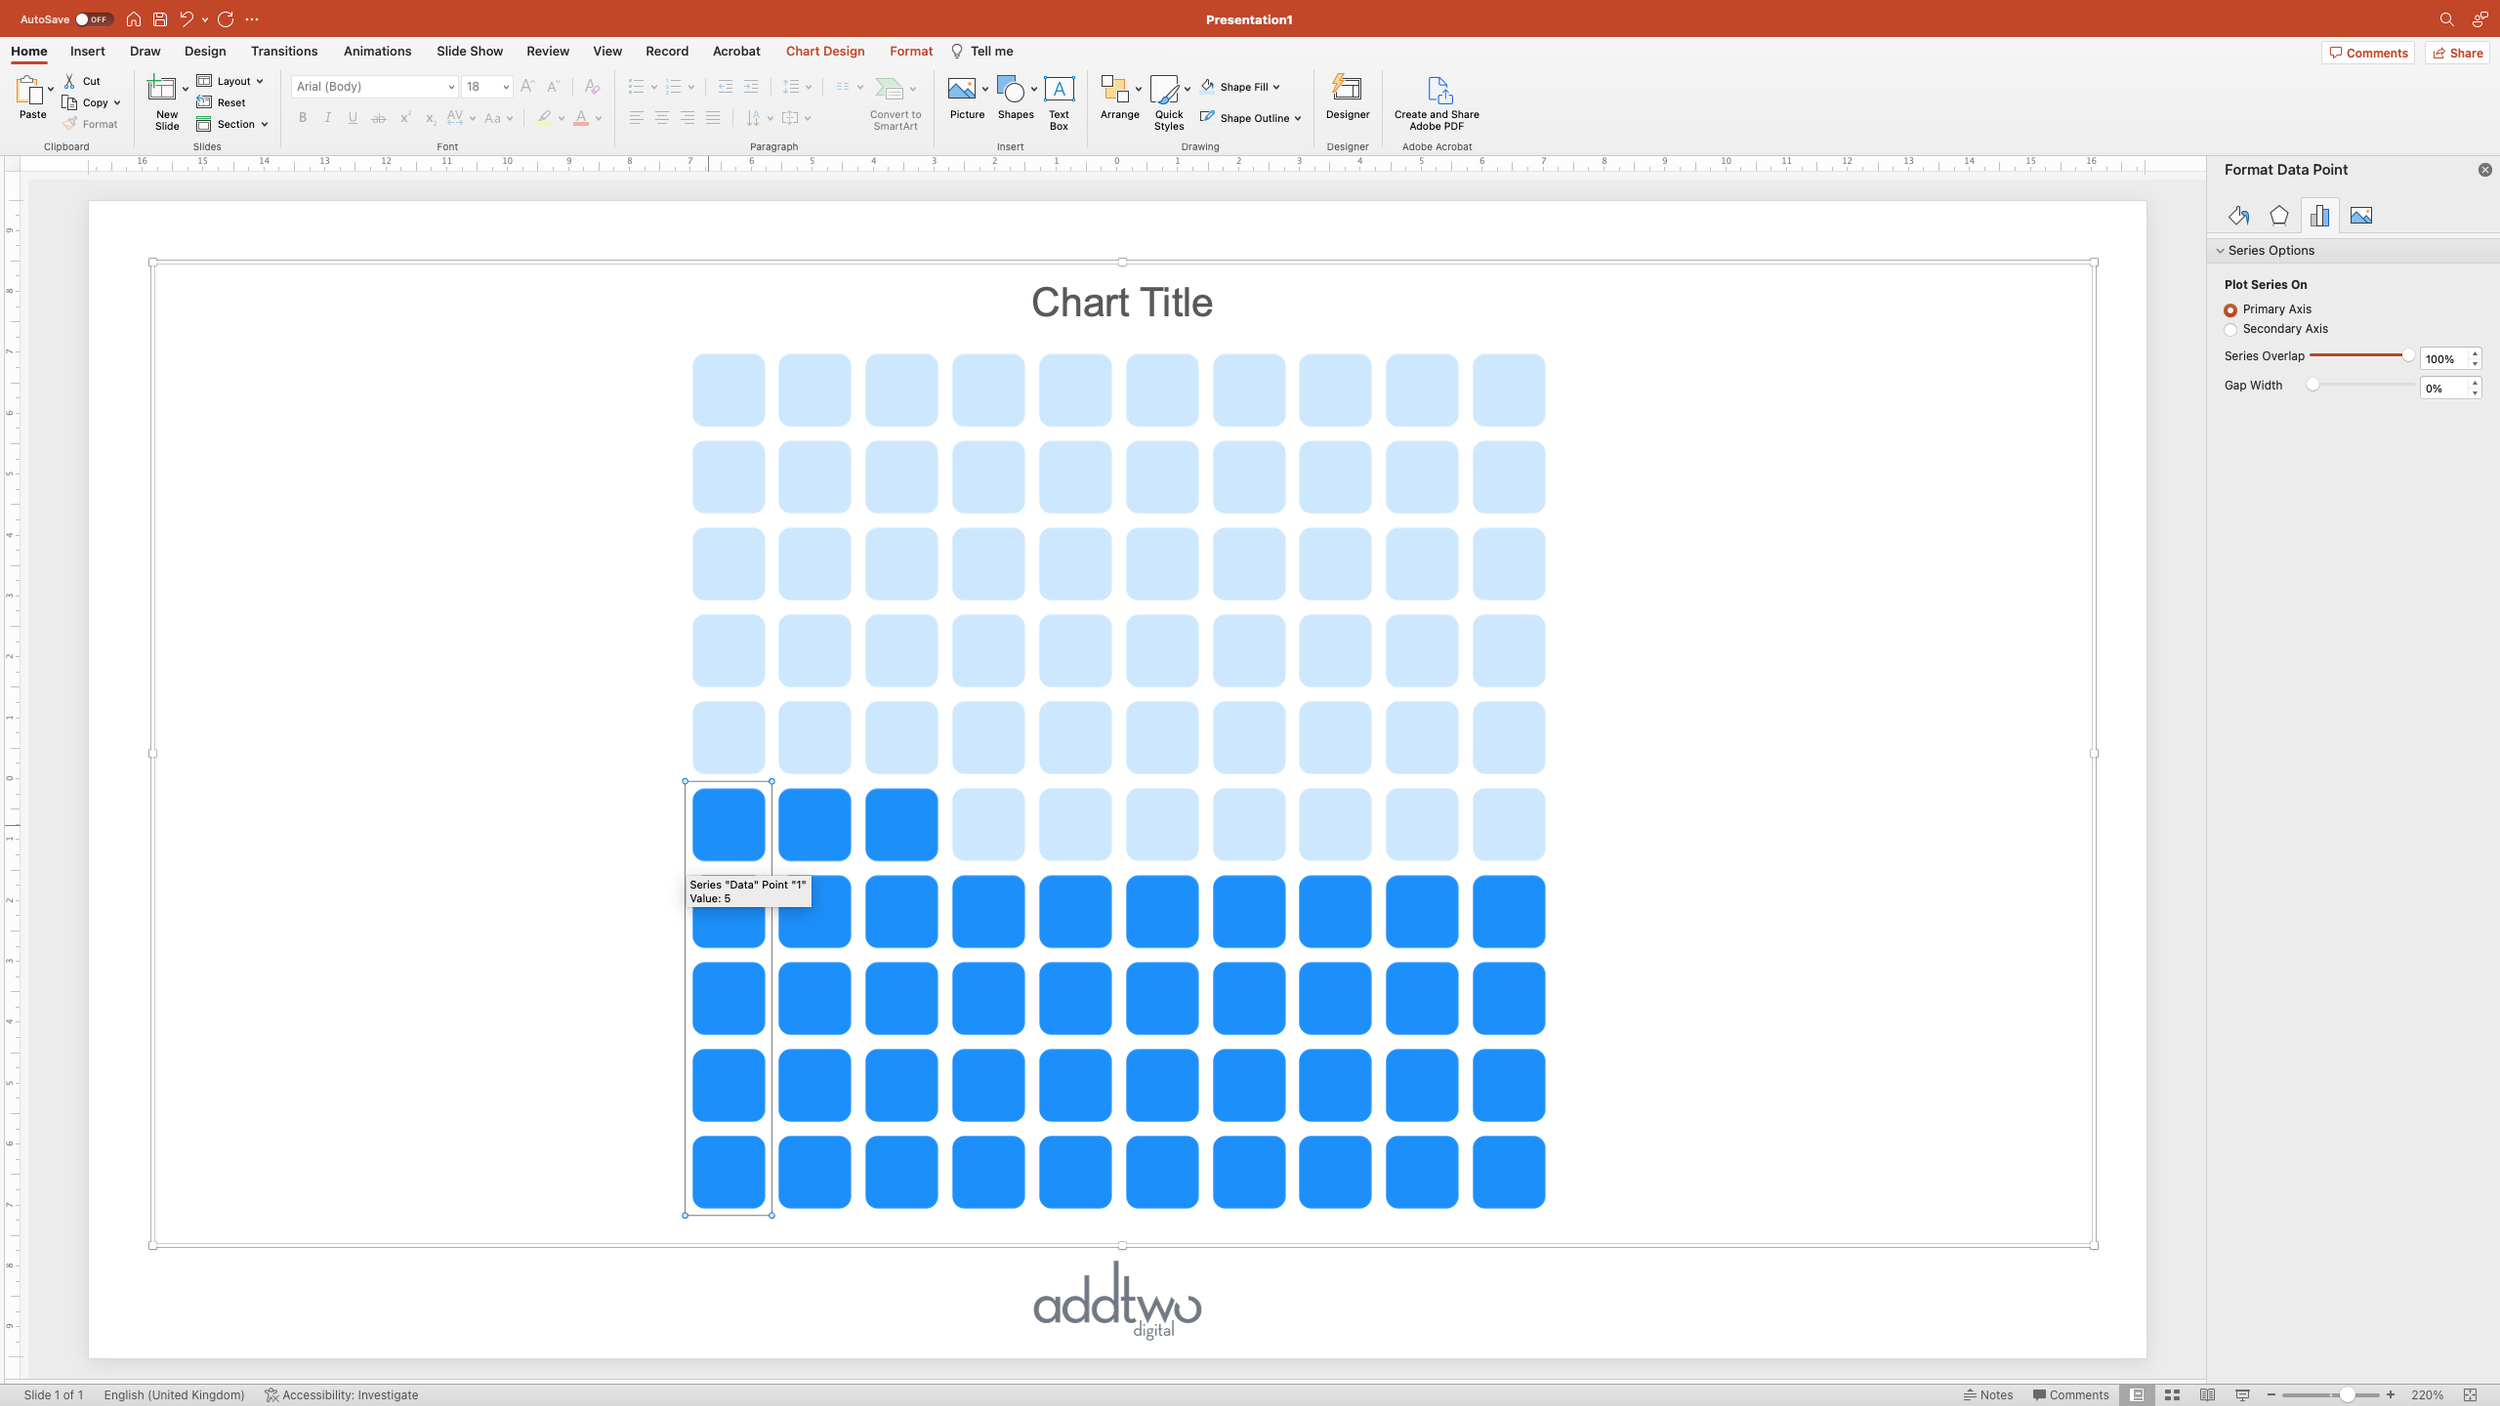This screenshot has width=2500, height=1406.
Task: Click the Gap Width slider handle
Action: 2313,385
